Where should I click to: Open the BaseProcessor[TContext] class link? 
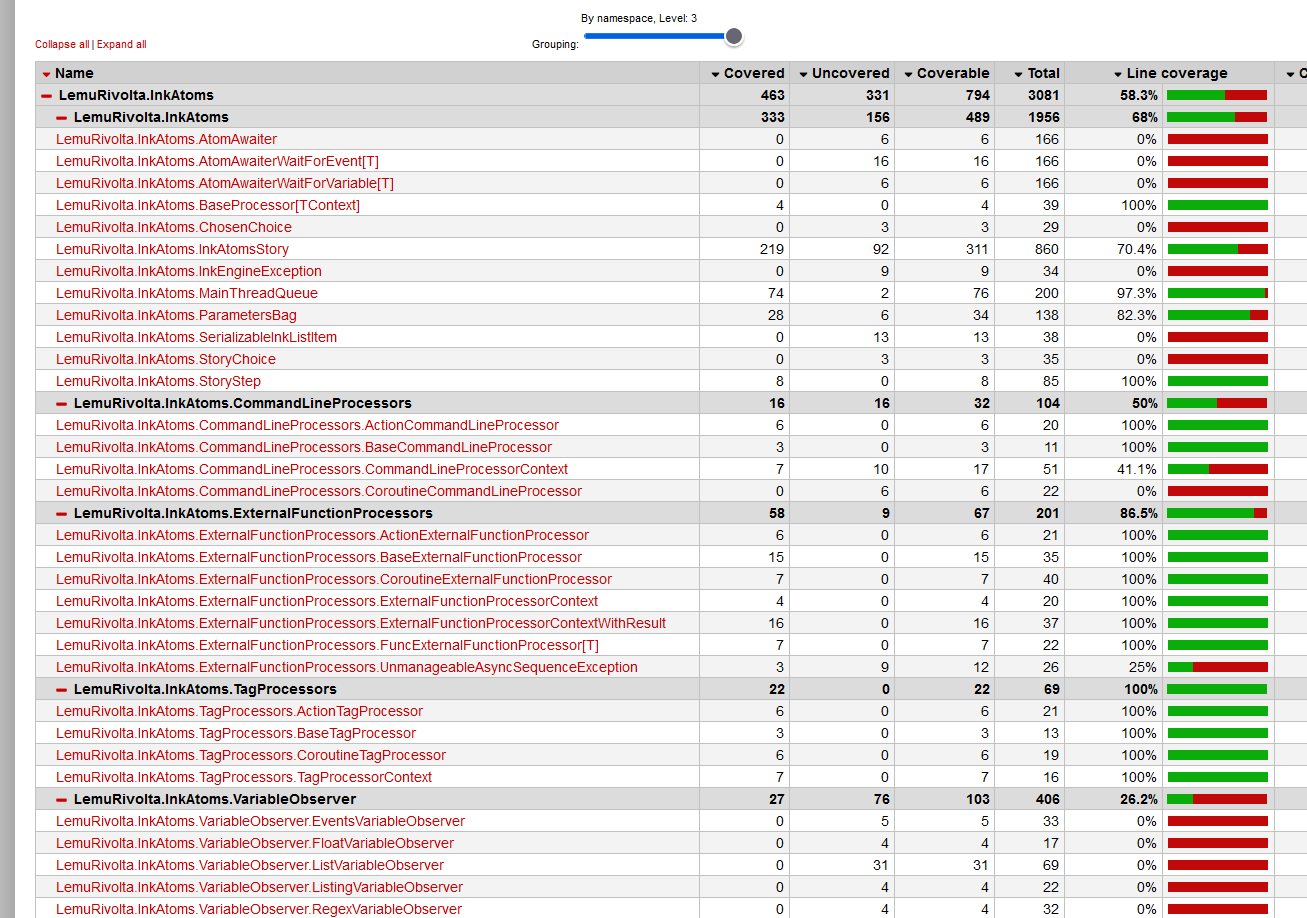[x=208, y=205]
